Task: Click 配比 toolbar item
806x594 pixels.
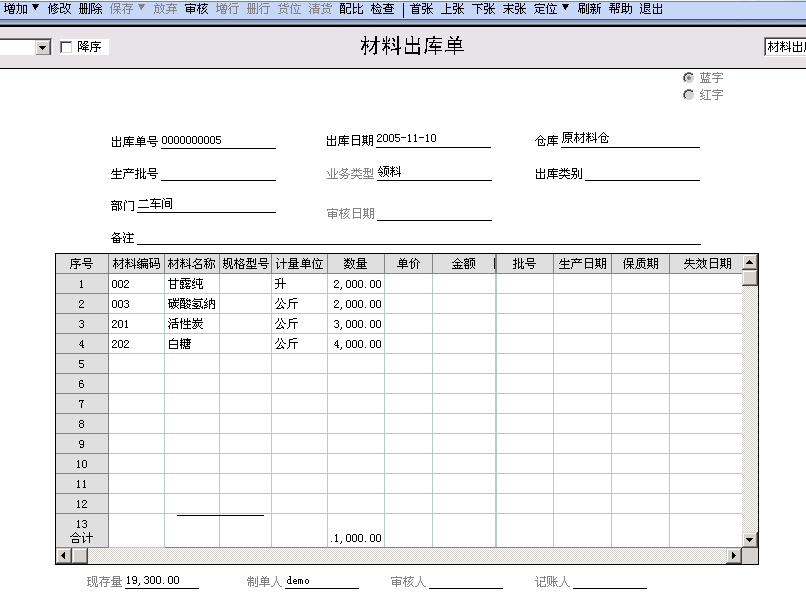Action: coord(351,9)
